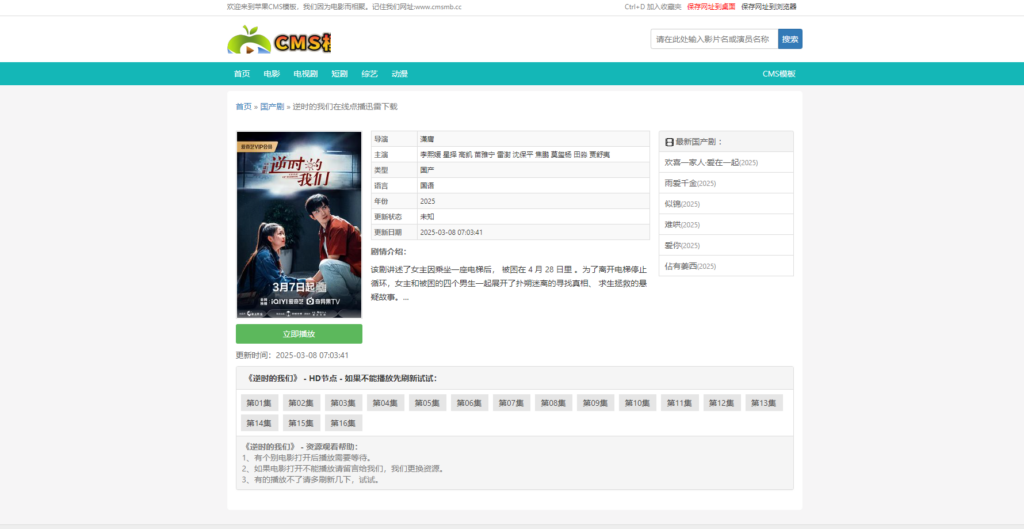The height and width of the screenshot is (529, 1024).
Task: Play episode 第15集
Action: 302,423
